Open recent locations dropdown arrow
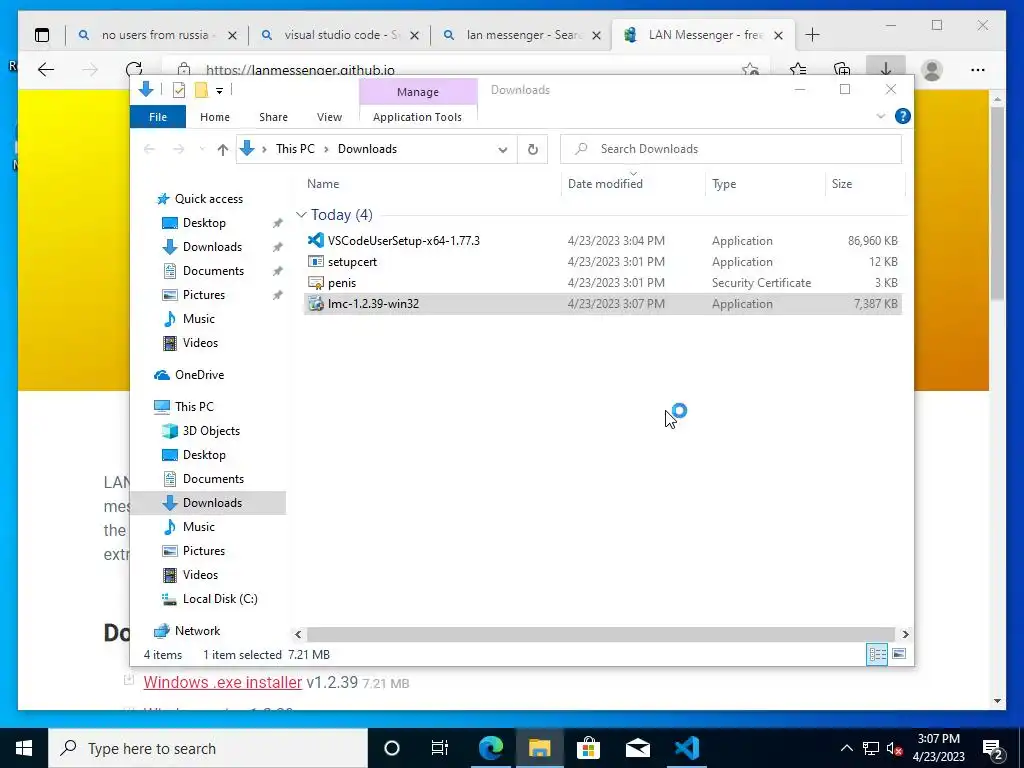The width and height of the screenshot is (1024, 768). click(x=202, y=150)
